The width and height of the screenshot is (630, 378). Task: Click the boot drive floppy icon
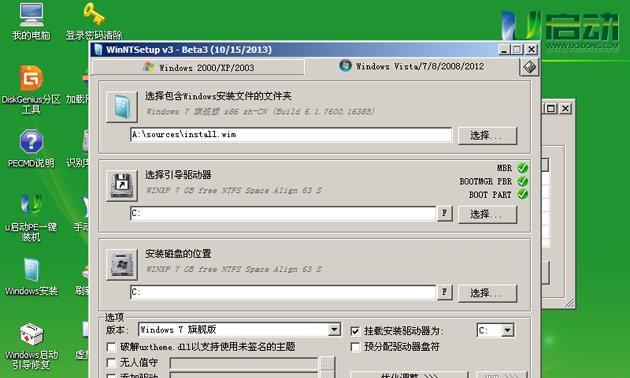coord(122,186)
